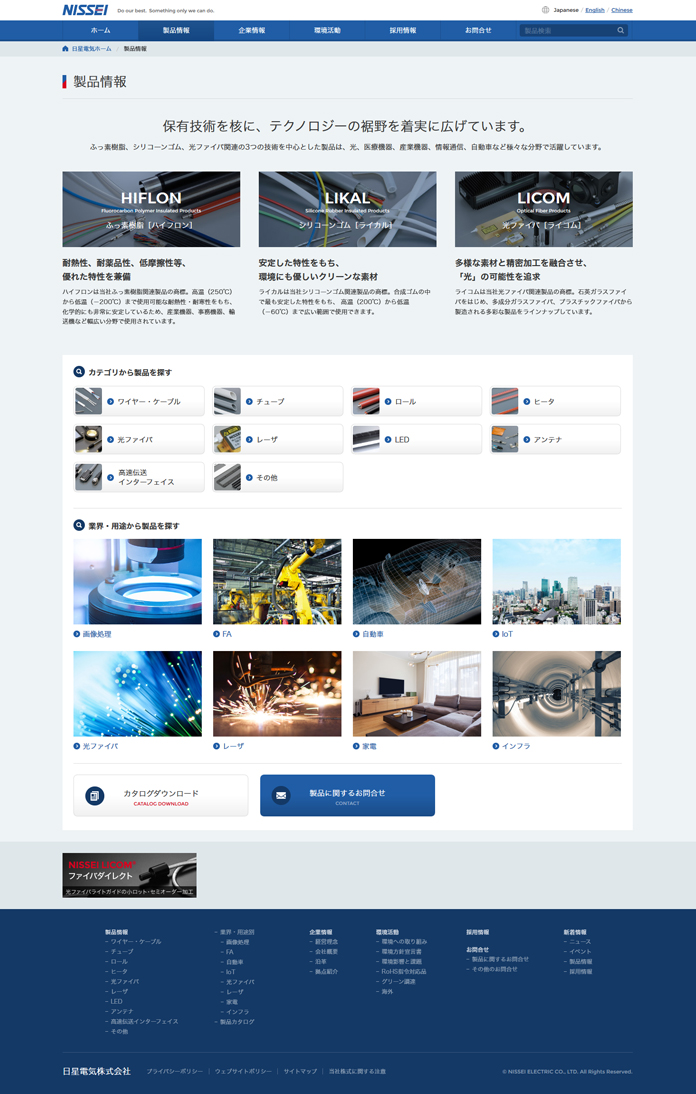Select お問合せ in the navigation bar
The image size is (696, 1094).
point(478,31)
